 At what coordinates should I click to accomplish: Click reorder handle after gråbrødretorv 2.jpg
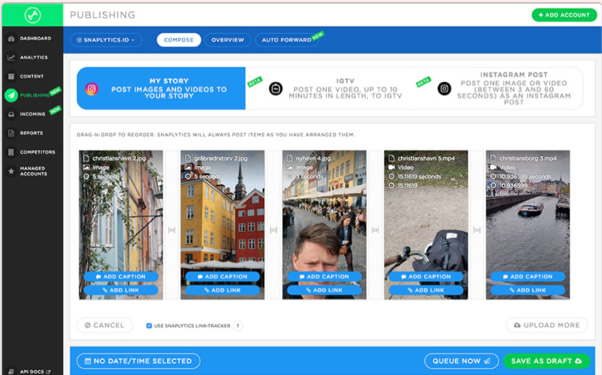[x=273, y=230]
